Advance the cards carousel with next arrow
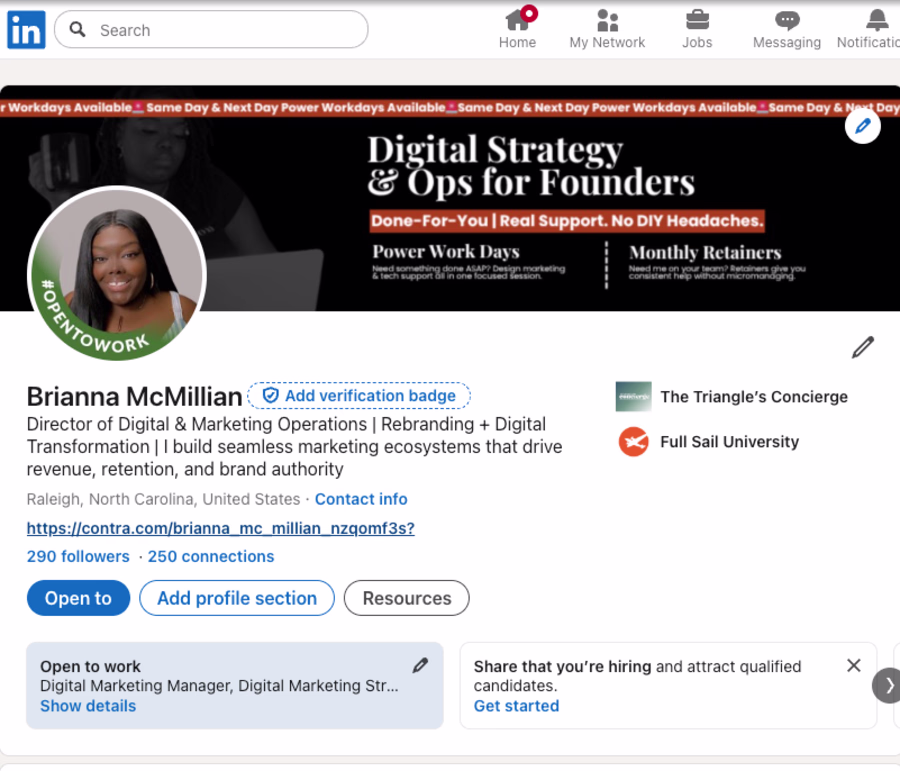The image size is (900, 771). (x=887, y=685)
